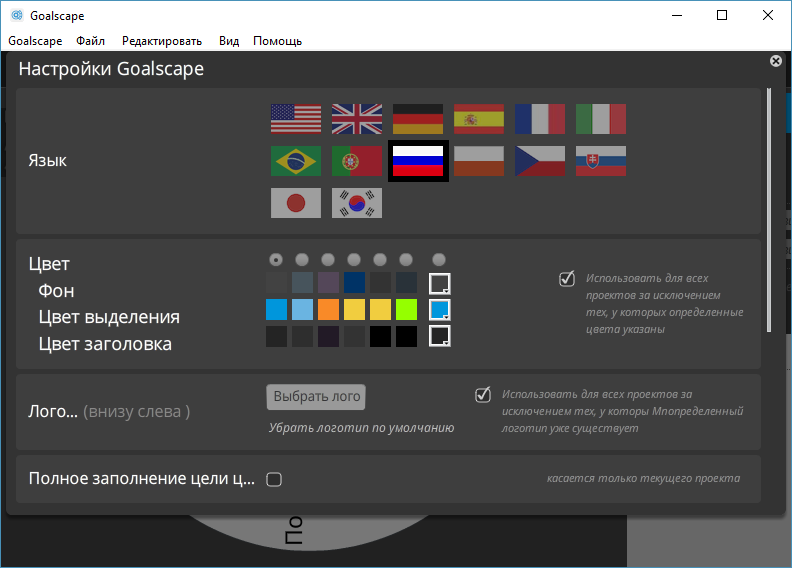The width and height of the screenshot is (792, 568).
Task: Select the third color scheme radio button
Action: [x=328, y=260]
